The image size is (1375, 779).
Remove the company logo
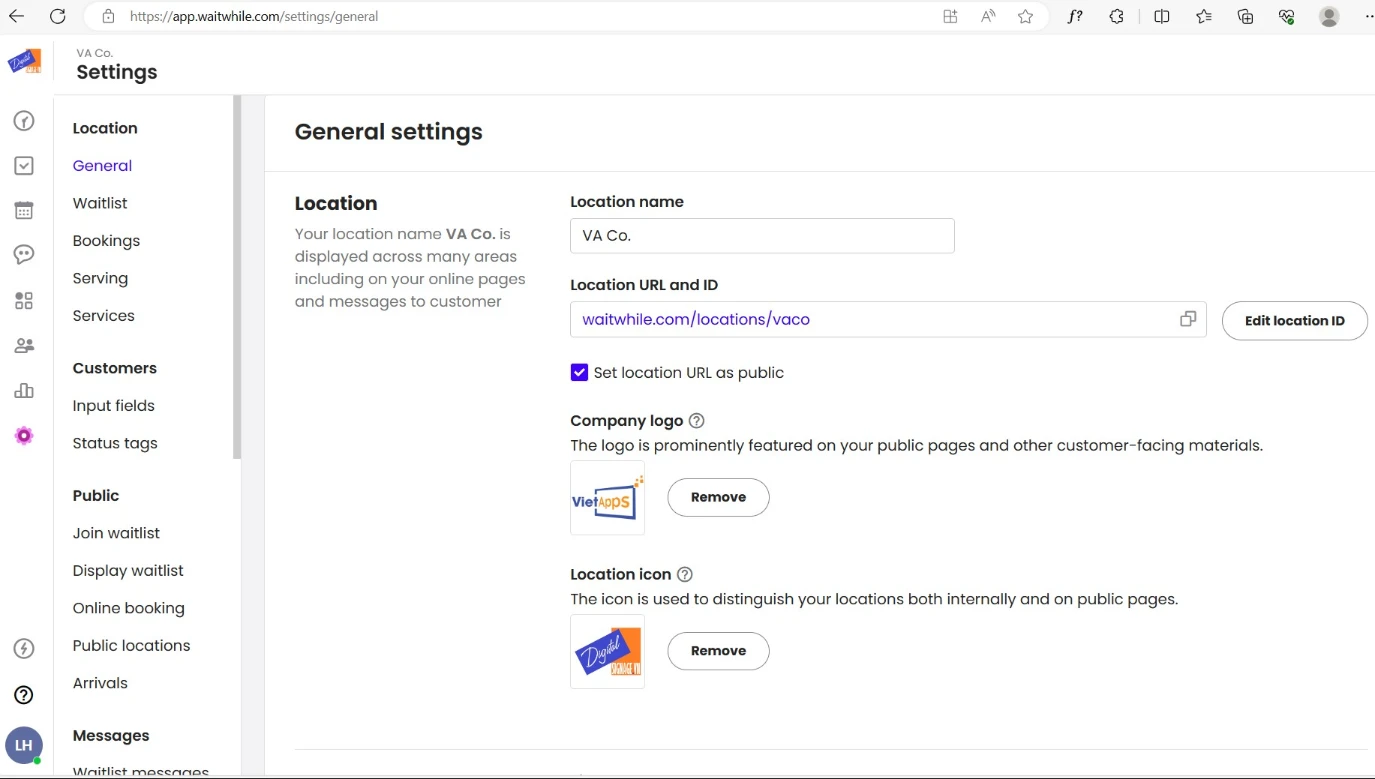point(718,497)
